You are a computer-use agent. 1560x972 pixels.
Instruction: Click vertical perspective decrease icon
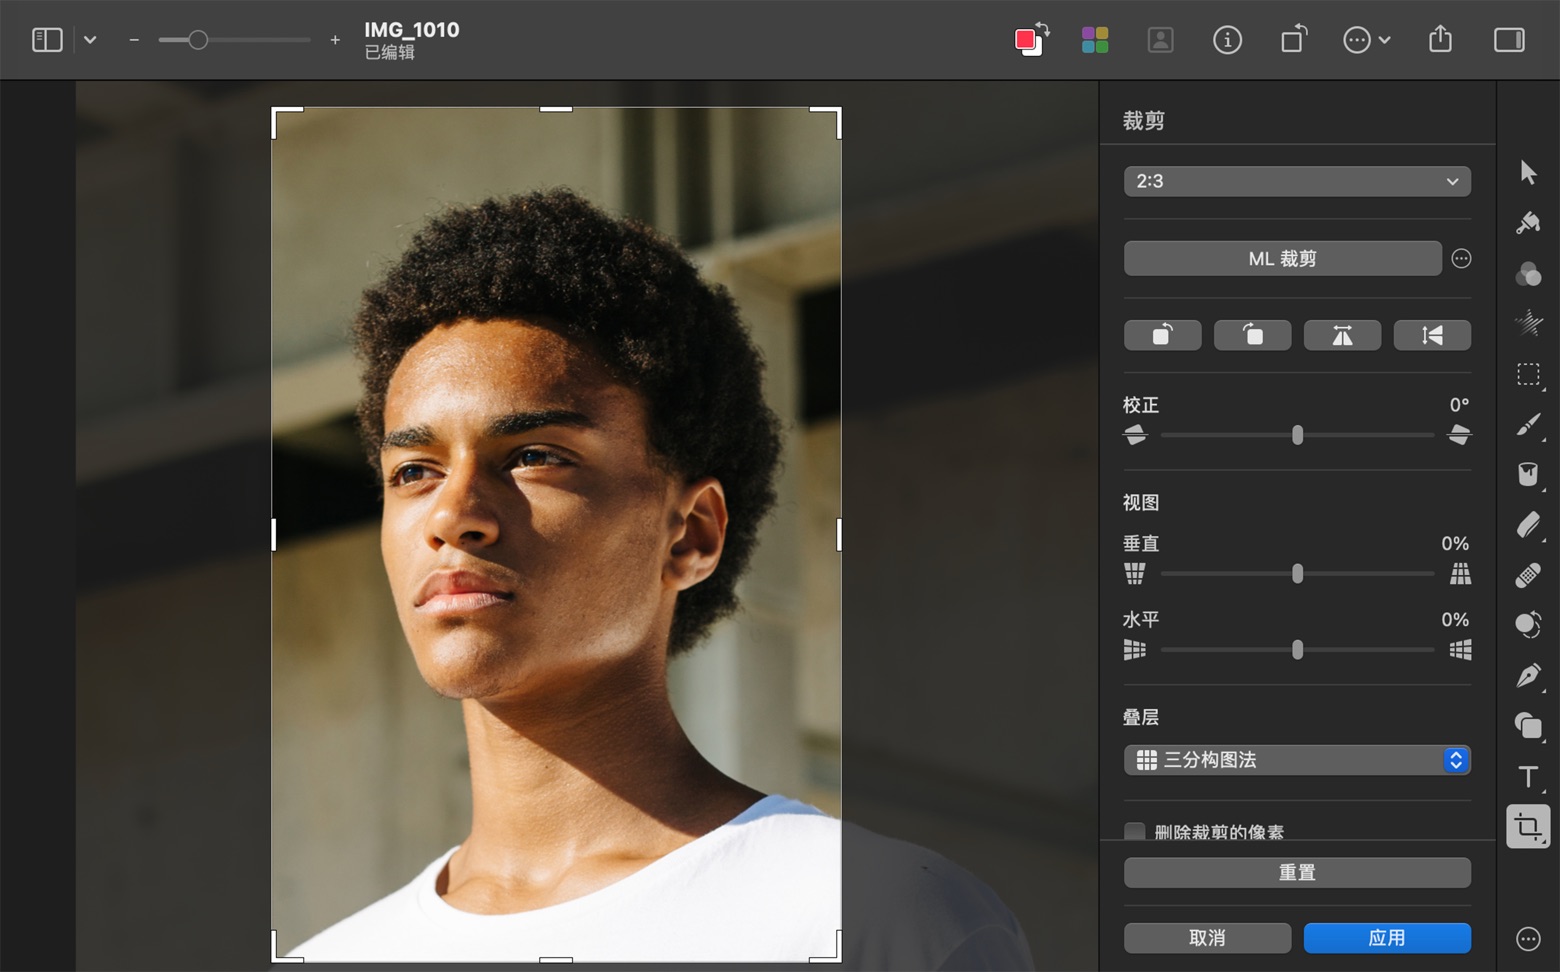tap(1135, 574)
